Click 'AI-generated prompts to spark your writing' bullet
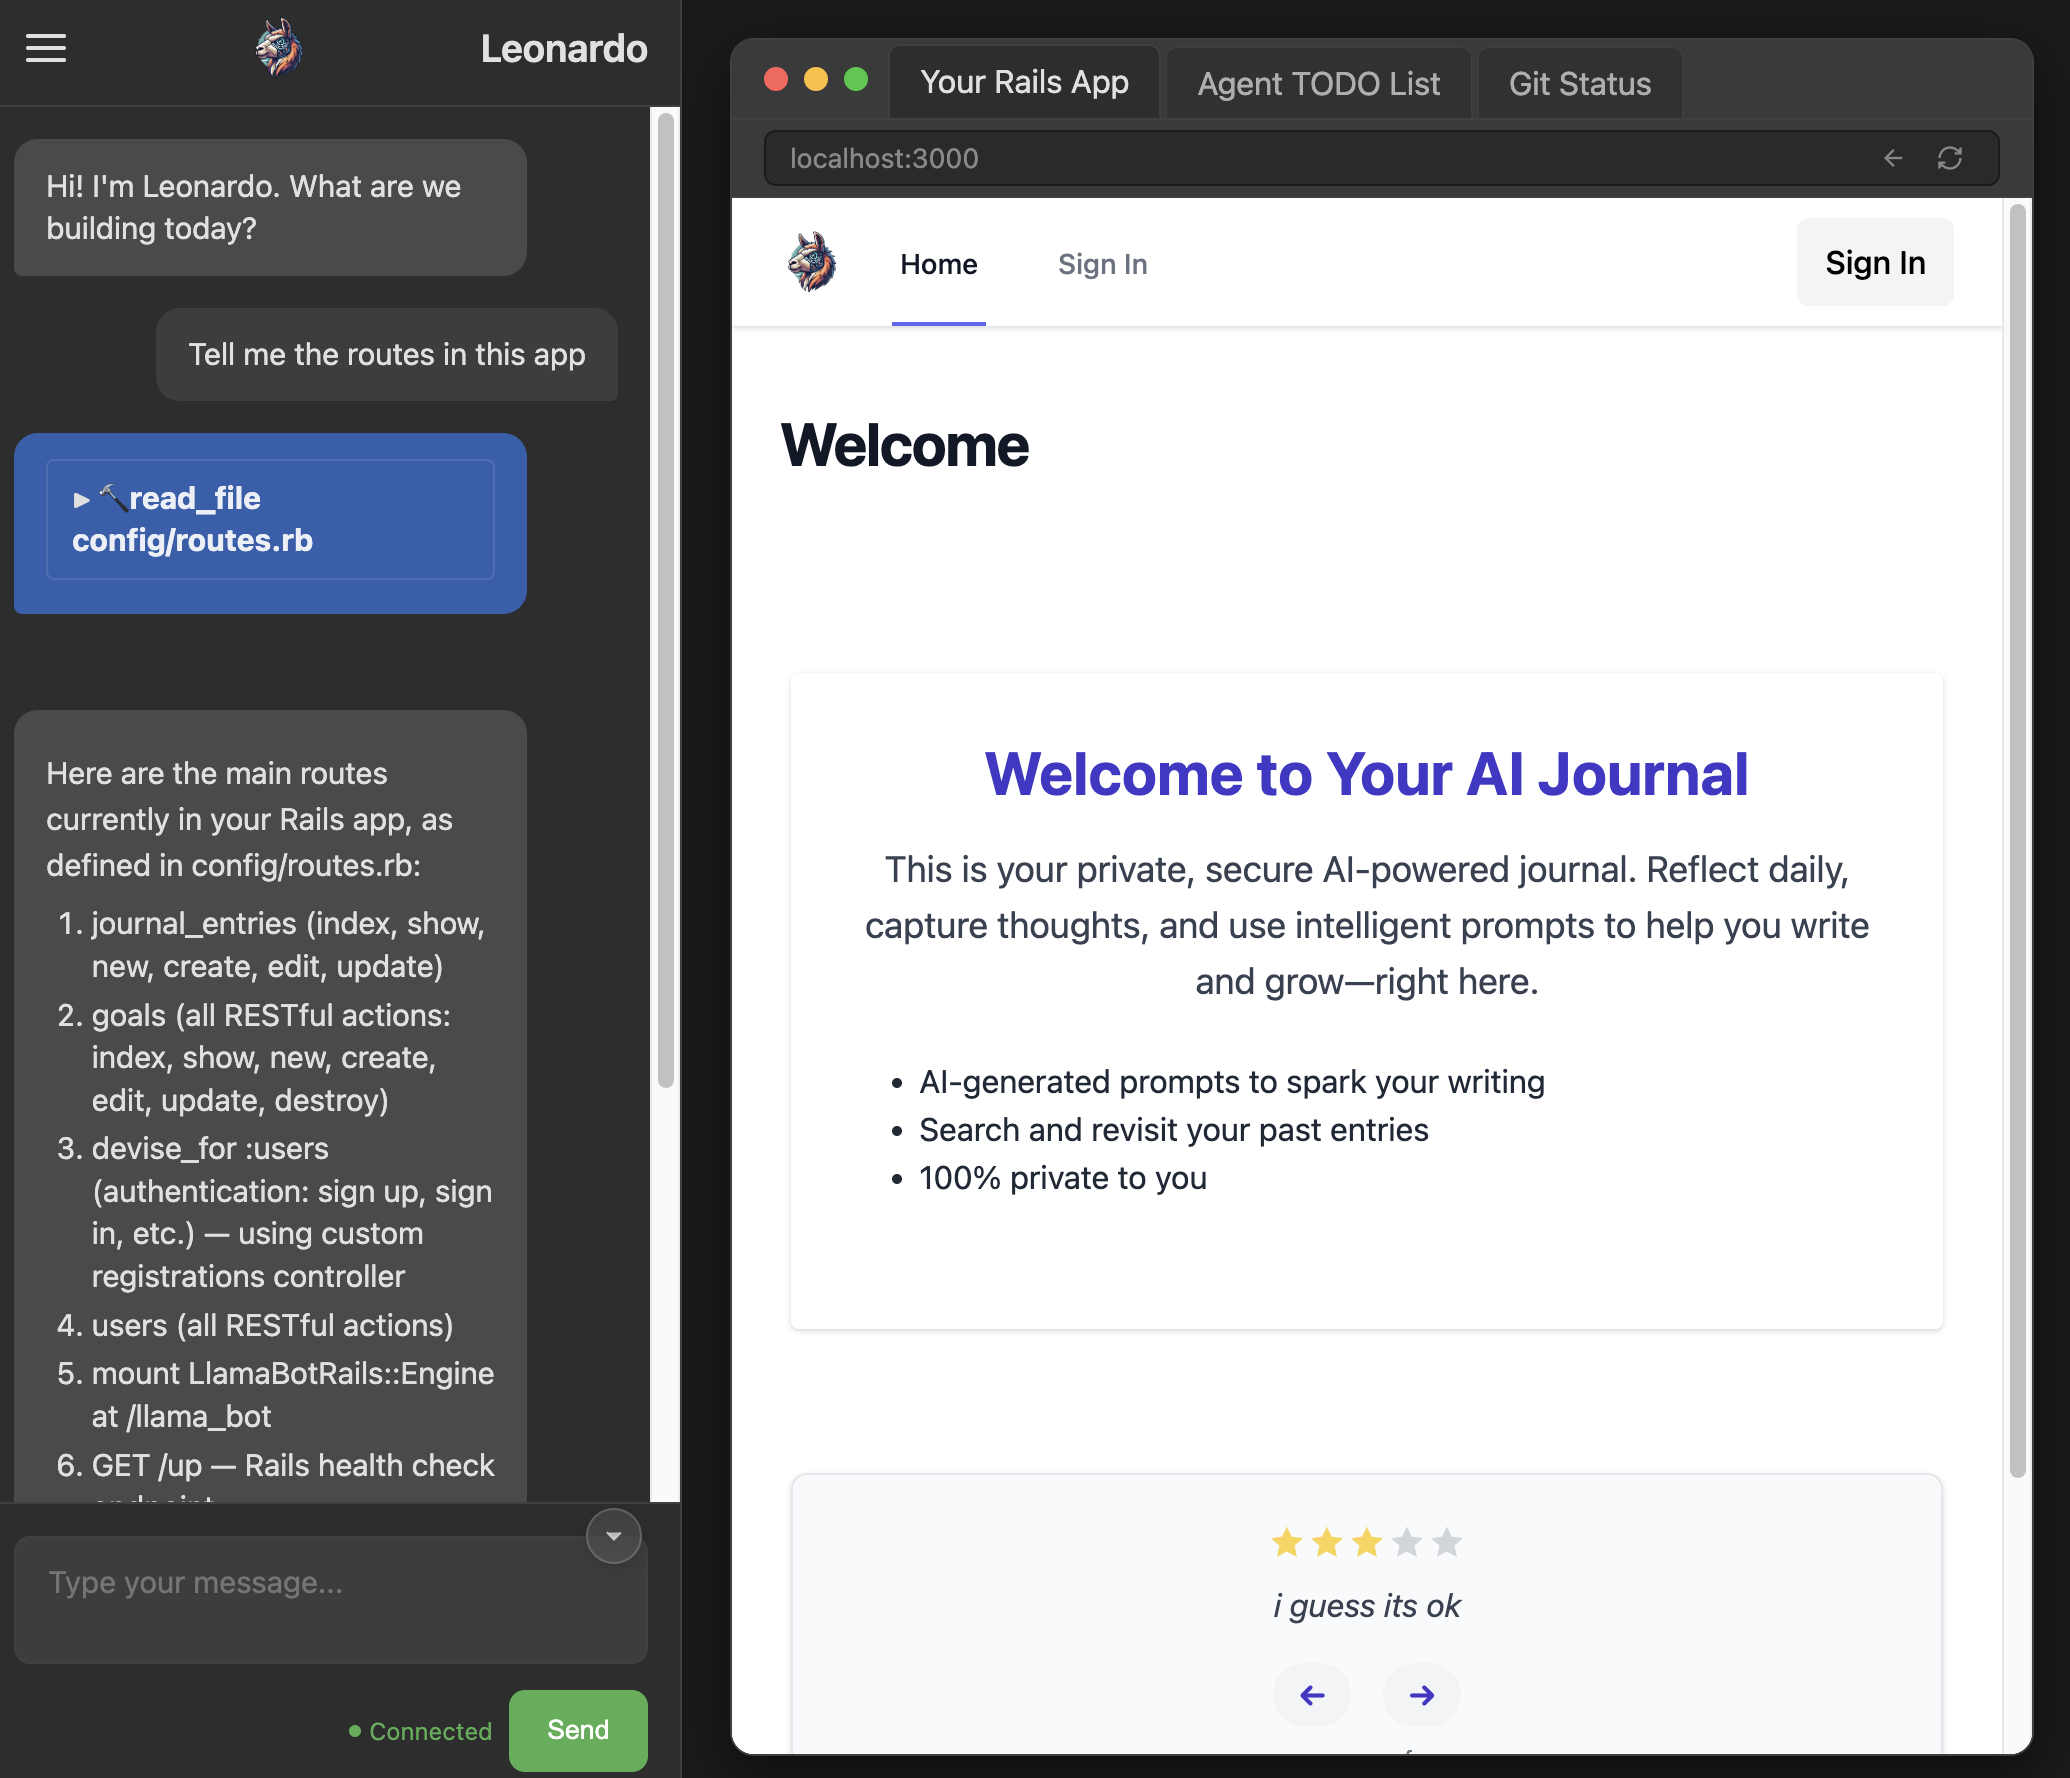The height and width of the screenshot is (1778, 2070). [1231, 1082]
